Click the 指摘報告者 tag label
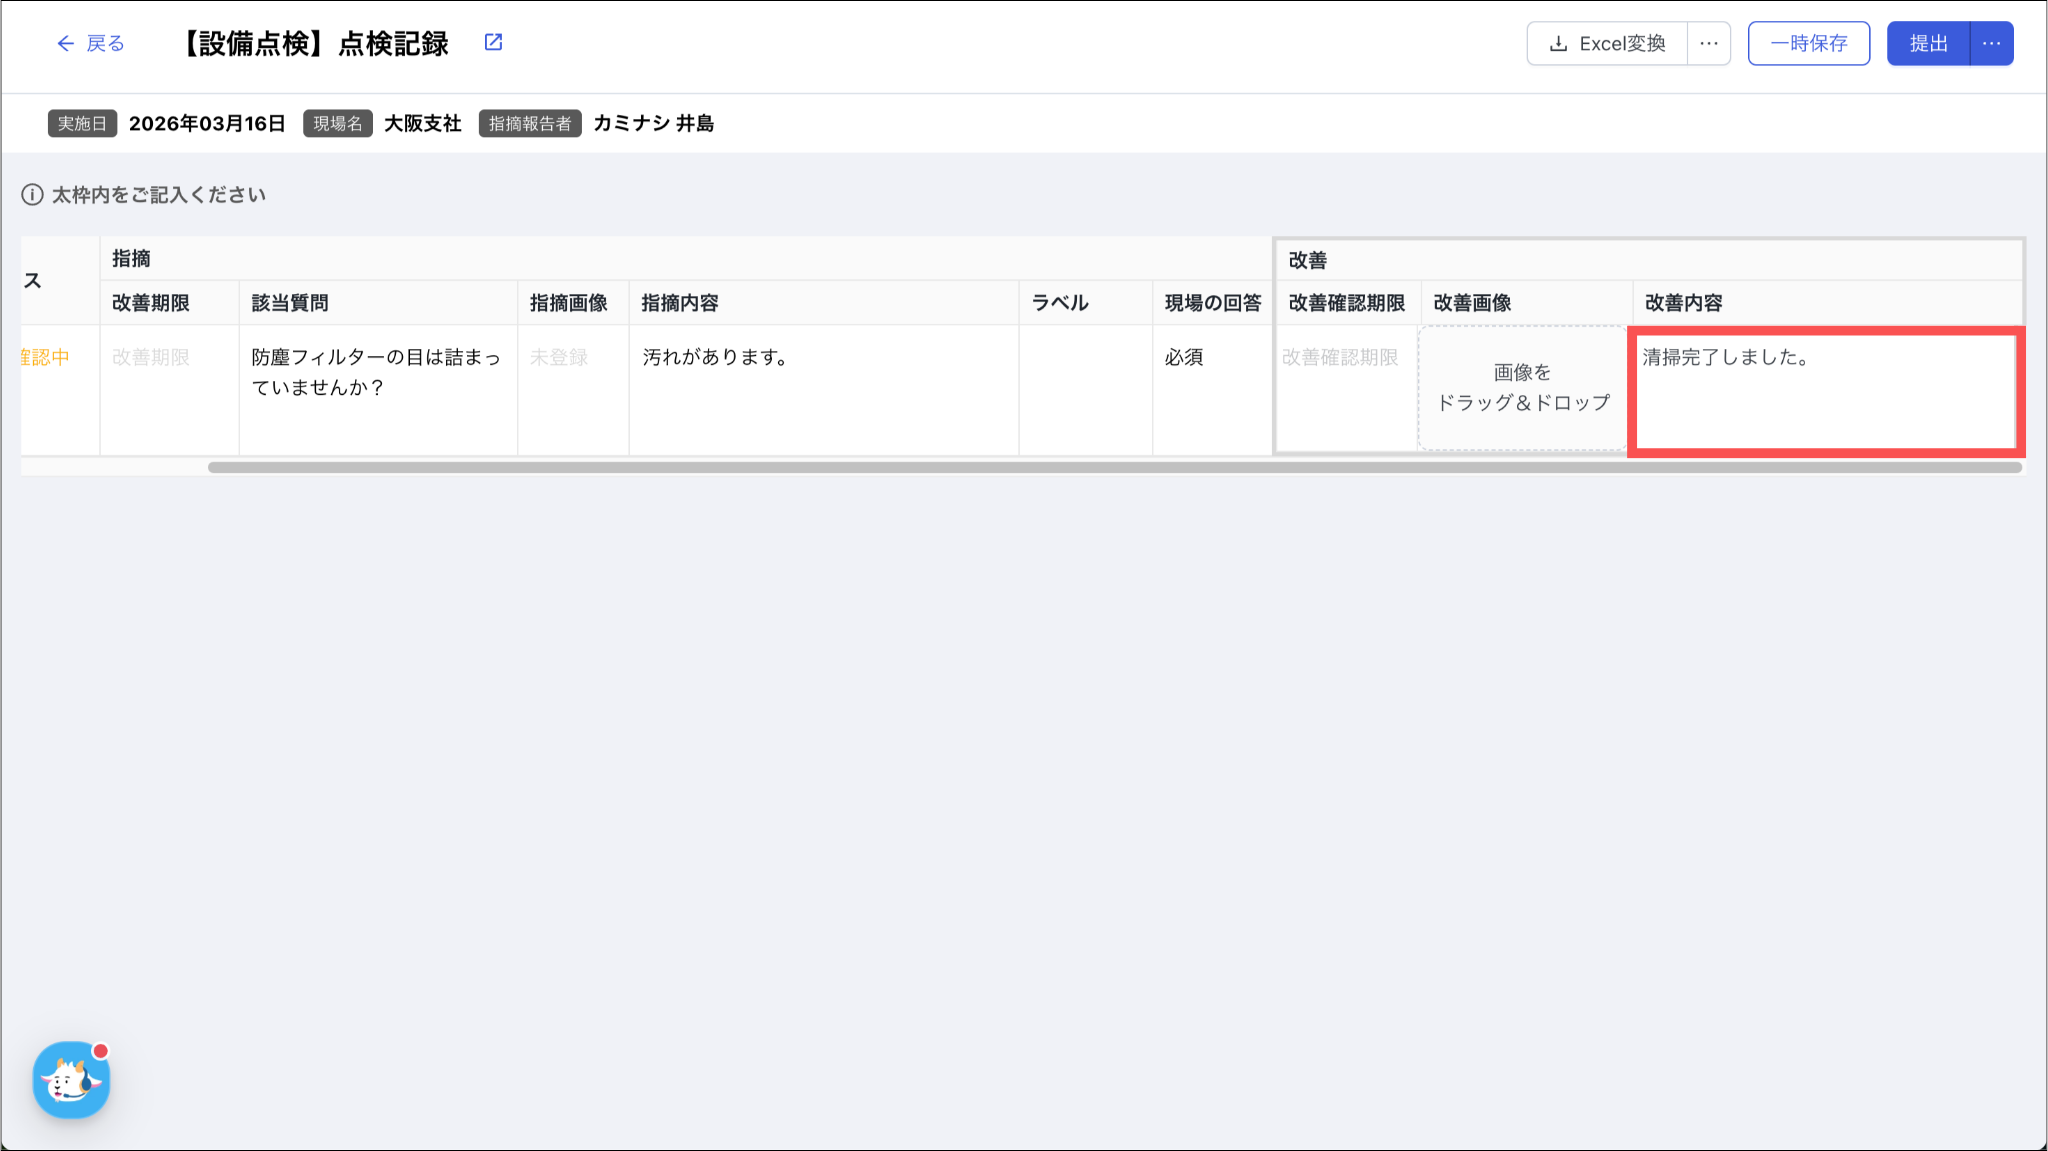 coord(529,124)
